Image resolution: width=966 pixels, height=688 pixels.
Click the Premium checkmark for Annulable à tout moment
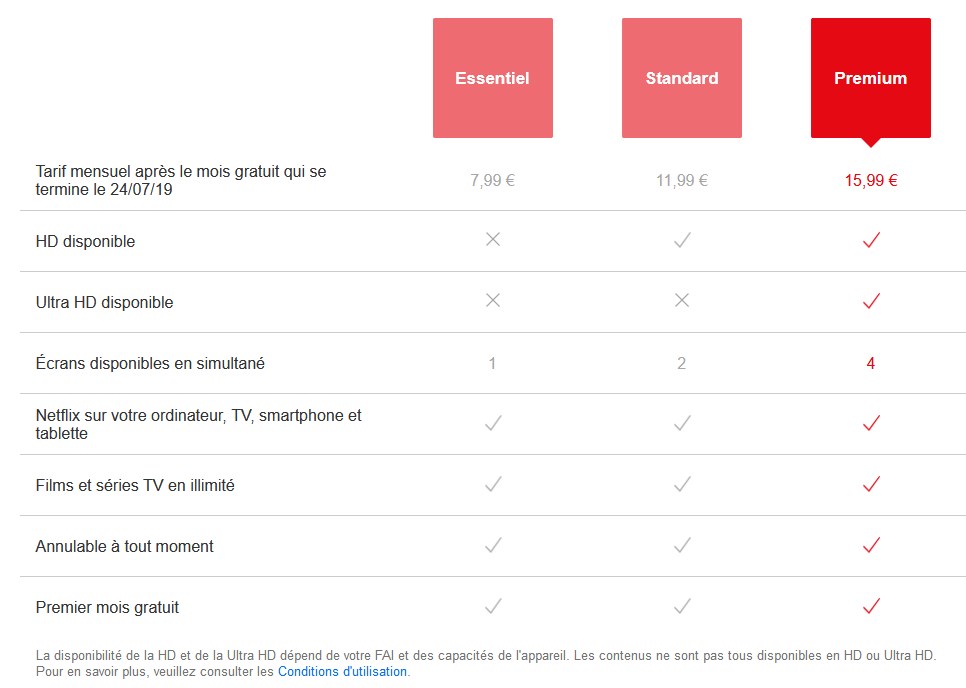point(871,545)
